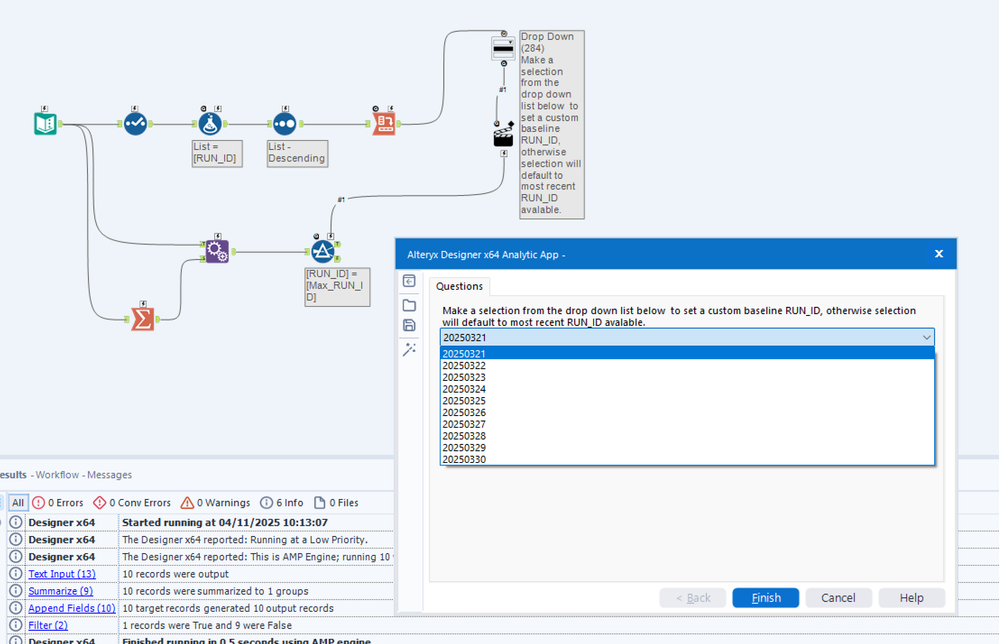
Task: Click info icon beside Filter (2) message
Action: tap(16, 626)
